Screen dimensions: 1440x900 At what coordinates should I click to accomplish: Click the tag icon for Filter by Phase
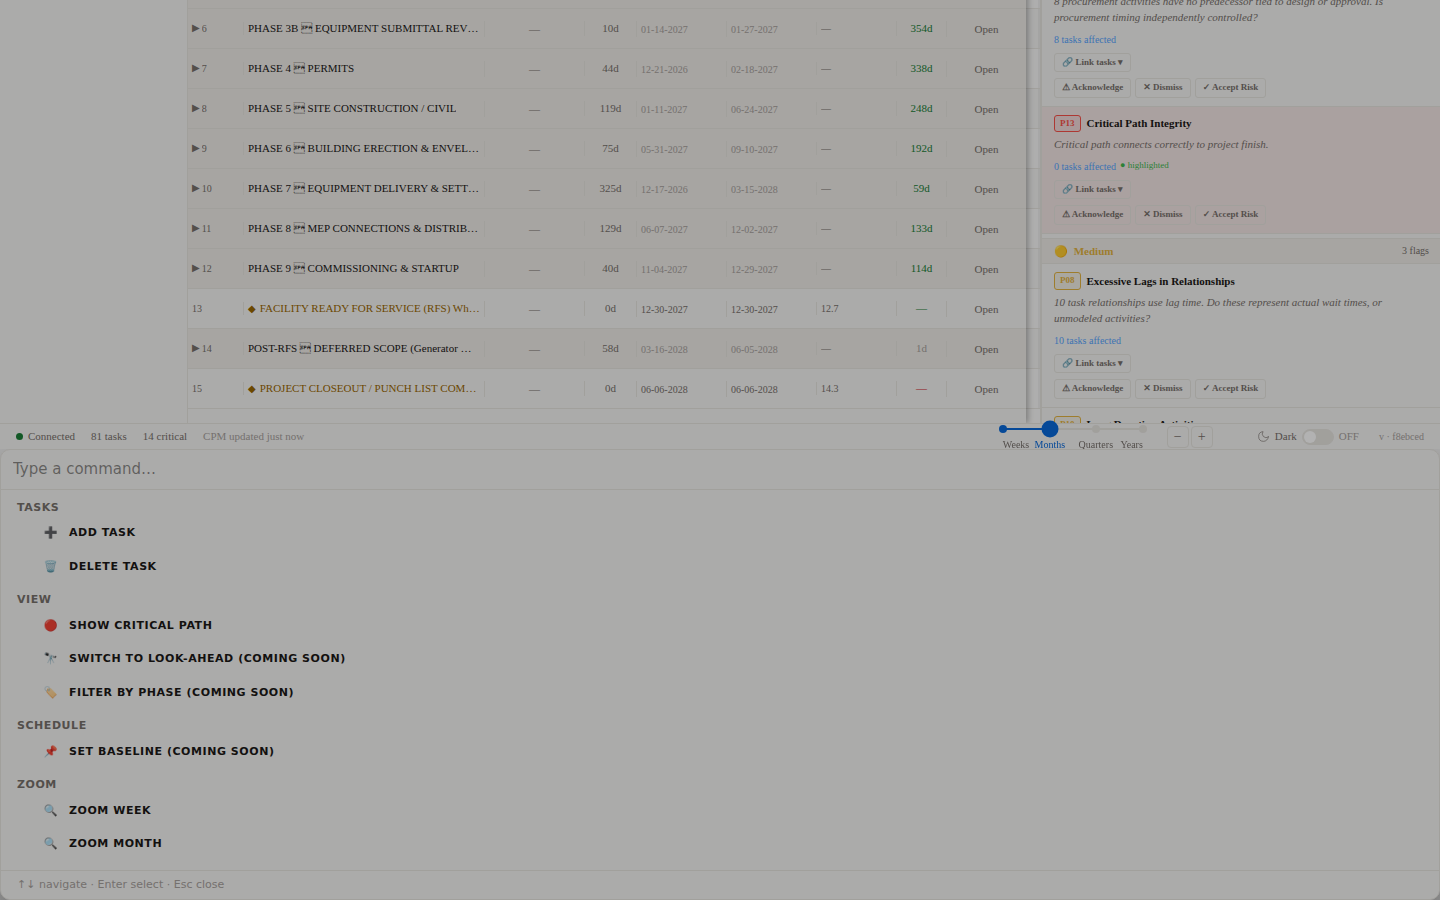pyautogui.click(x=51, y=692)
